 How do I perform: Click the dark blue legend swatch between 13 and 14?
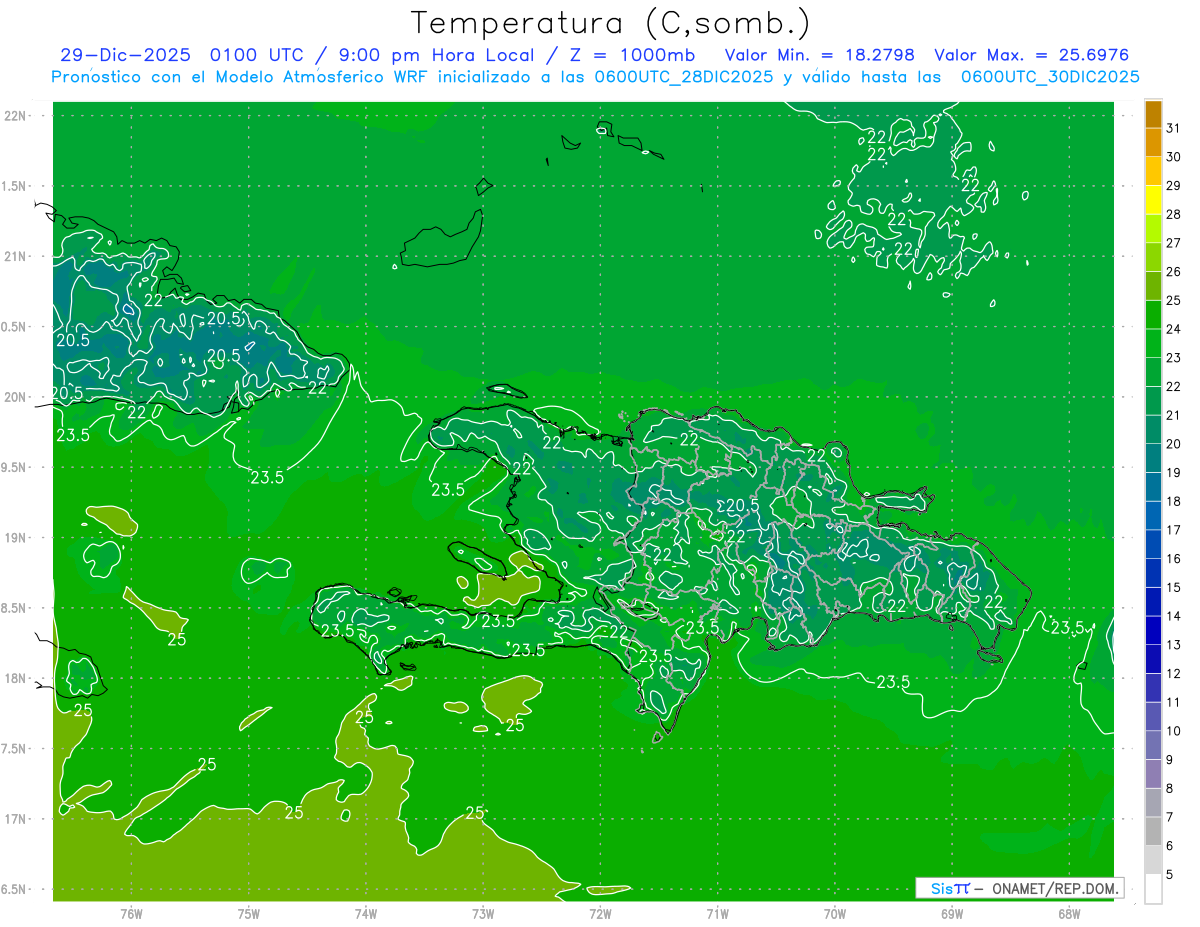1153,630
